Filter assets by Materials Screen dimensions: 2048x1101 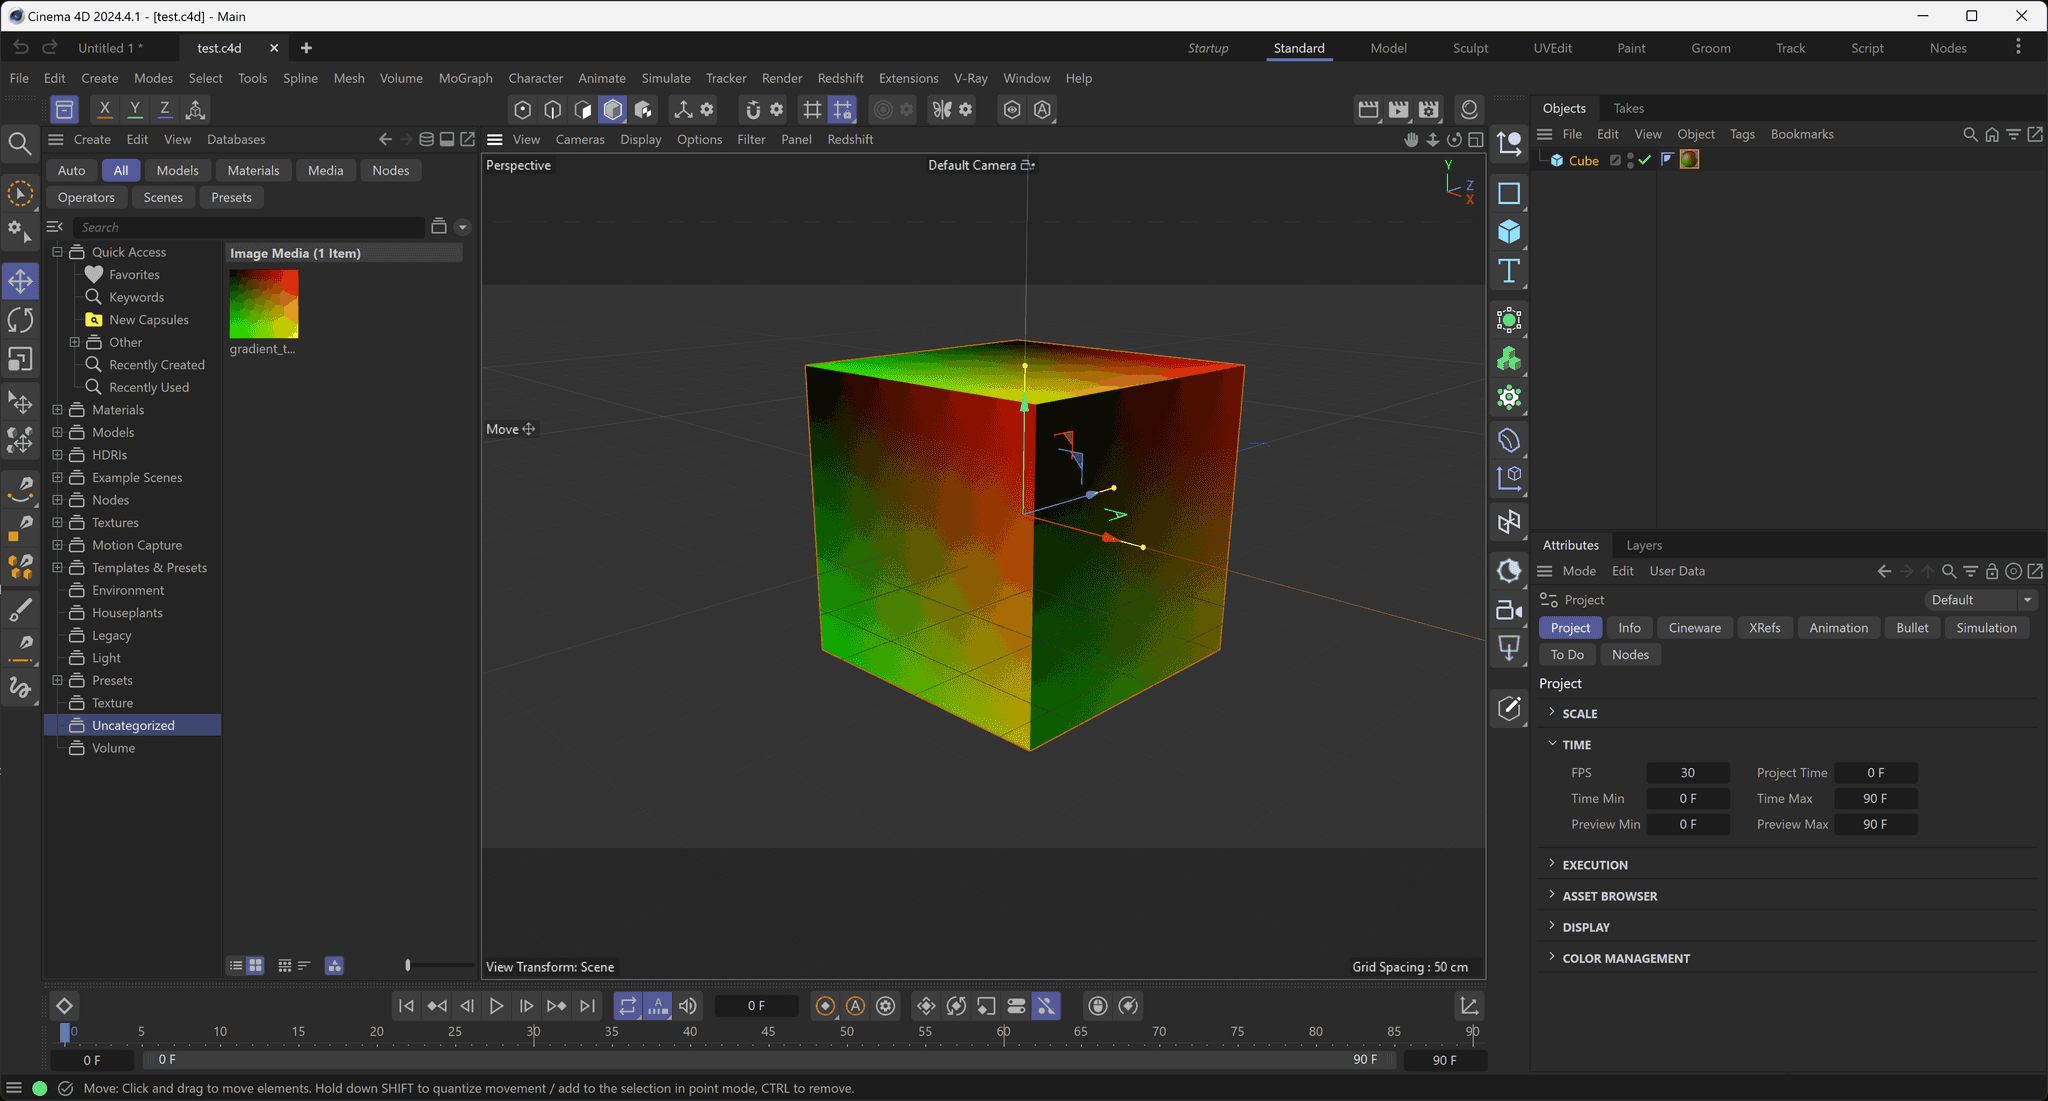pyautogui.click(x=253, y=170)
